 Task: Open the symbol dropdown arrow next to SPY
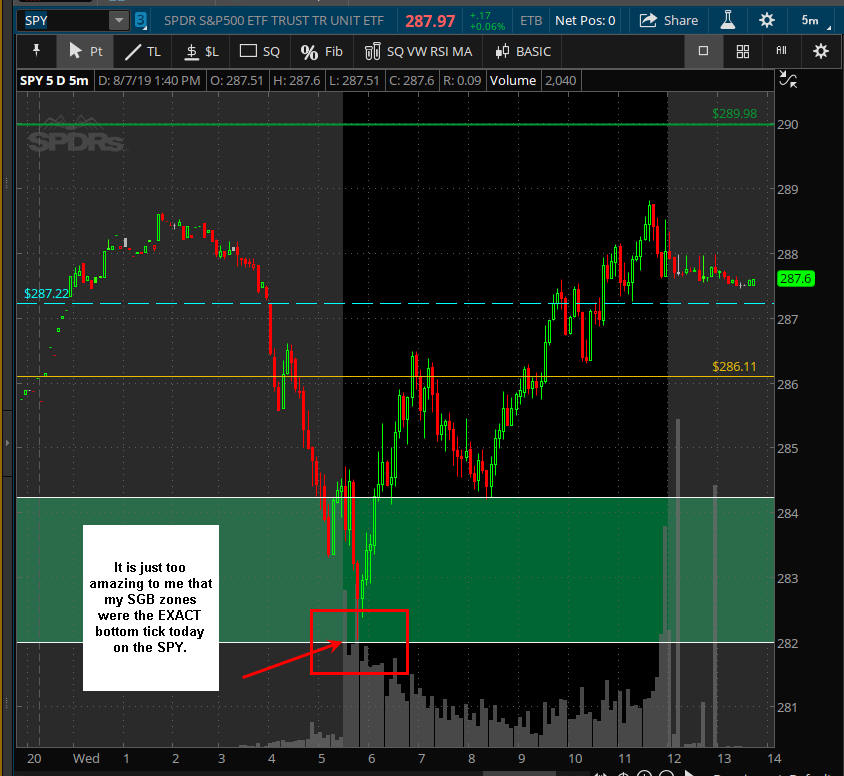(x=118, y=21)
